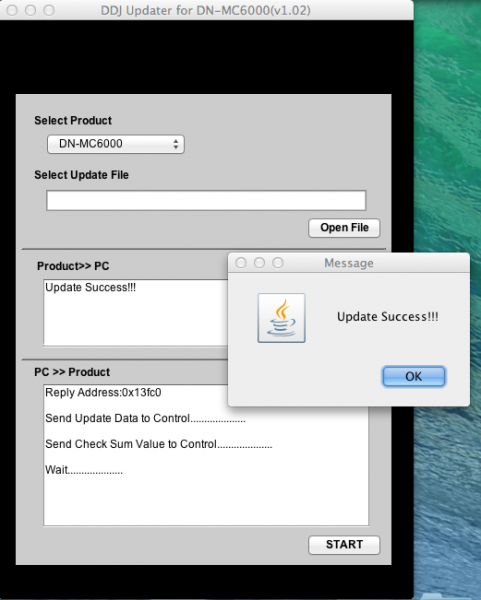Click the START button
This screenshot has height=600, width=481.
(x=344, y=545)
